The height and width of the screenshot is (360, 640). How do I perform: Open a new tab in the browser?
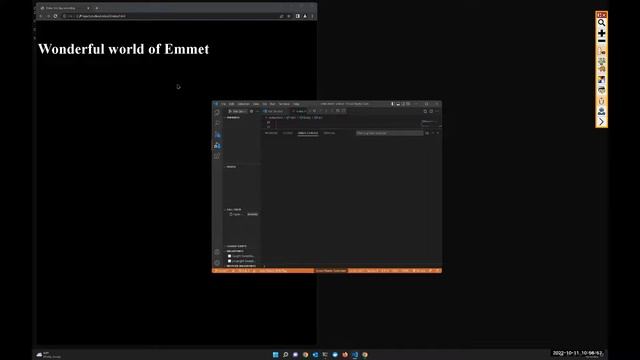pos(97,8)
